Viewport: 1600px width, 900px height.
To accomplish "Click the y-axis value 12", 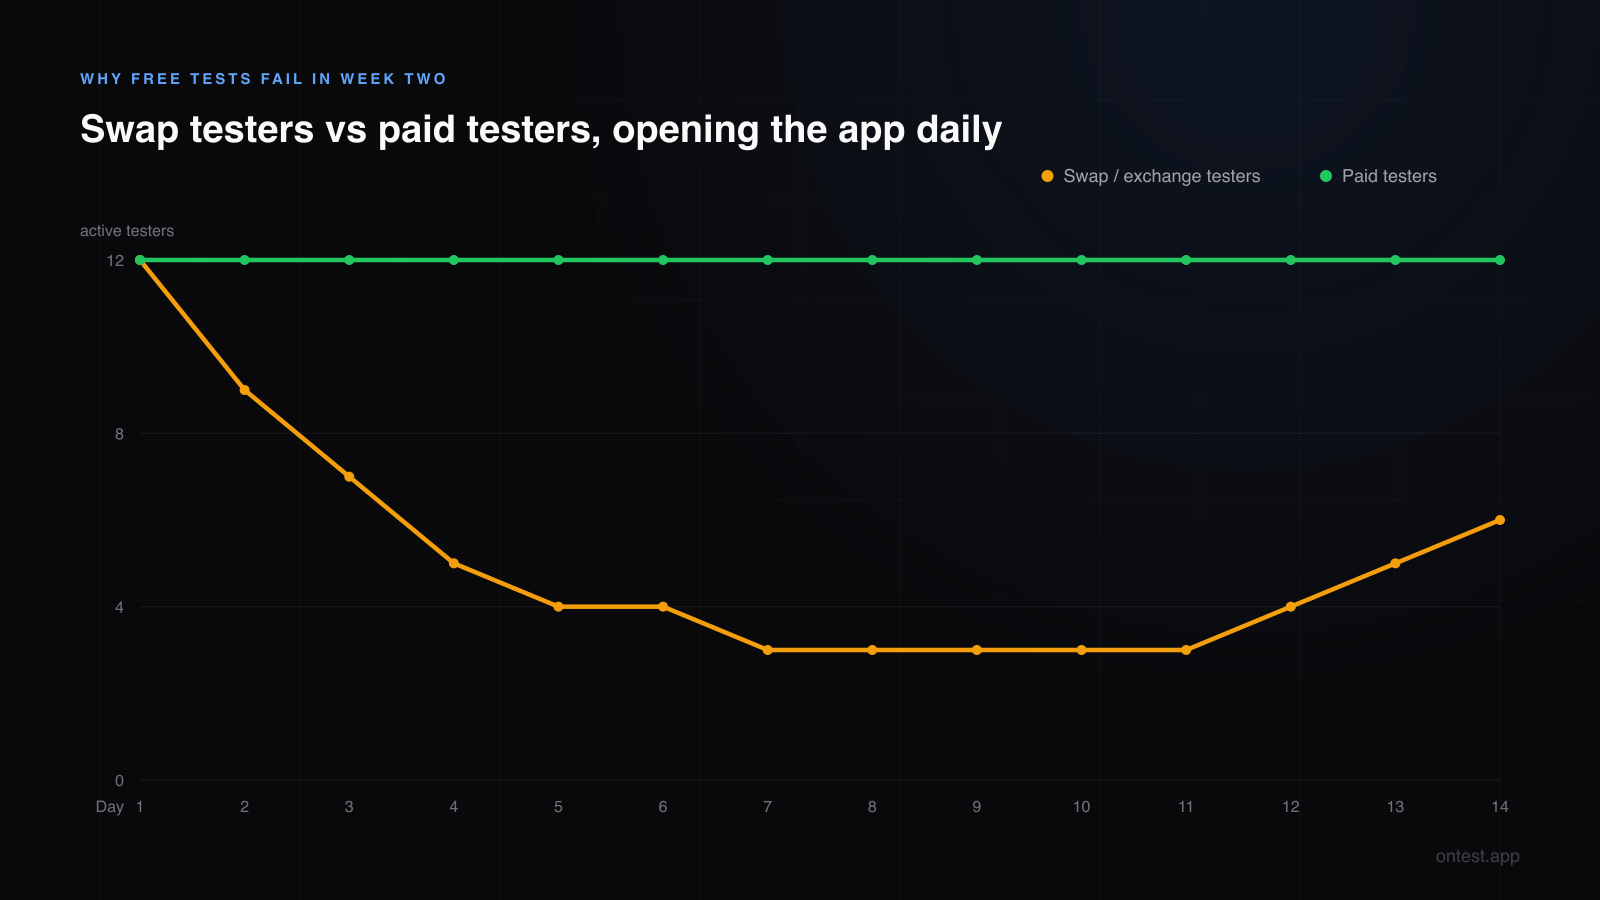I will [x=116, y=260].
